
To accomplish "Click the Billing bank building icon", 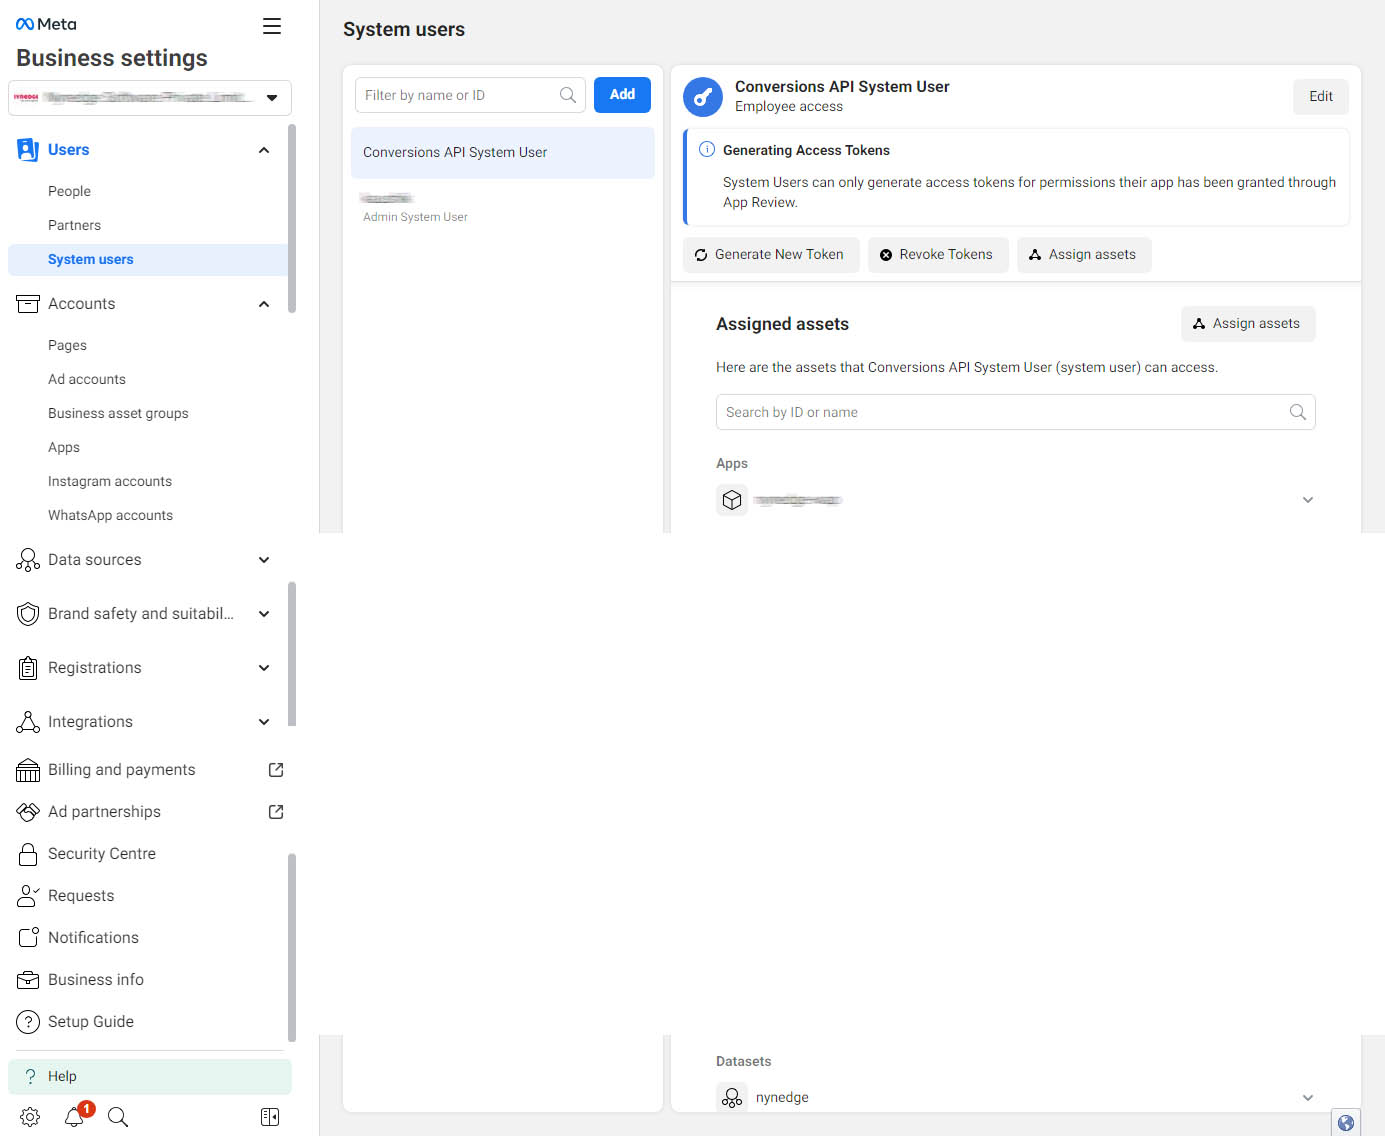I will pos(28,770).
